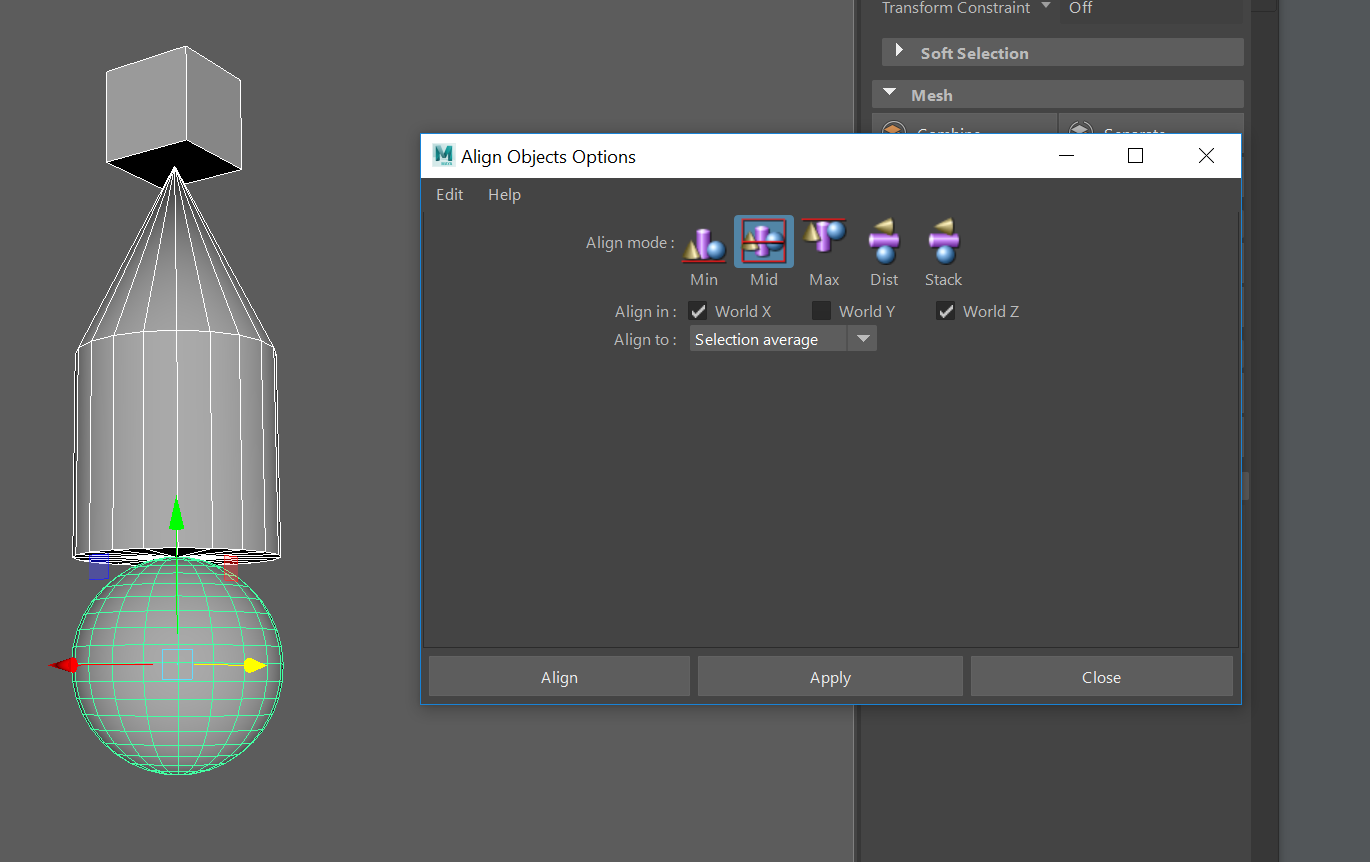Viewport: 1370px width, 862px height.
Task: Open the Help menu in Align dialog
Action: 504,194
